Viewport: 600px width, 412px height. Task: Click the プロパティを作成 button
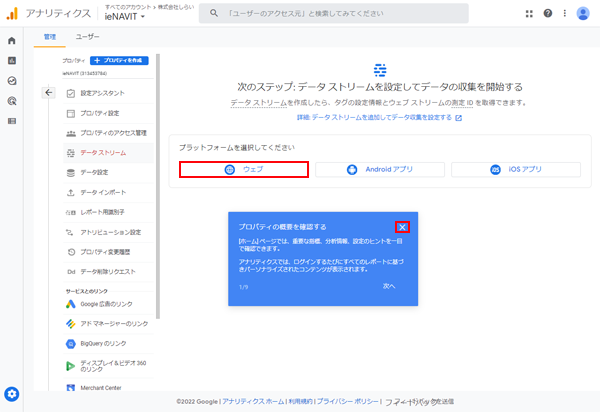click(119, 60)
